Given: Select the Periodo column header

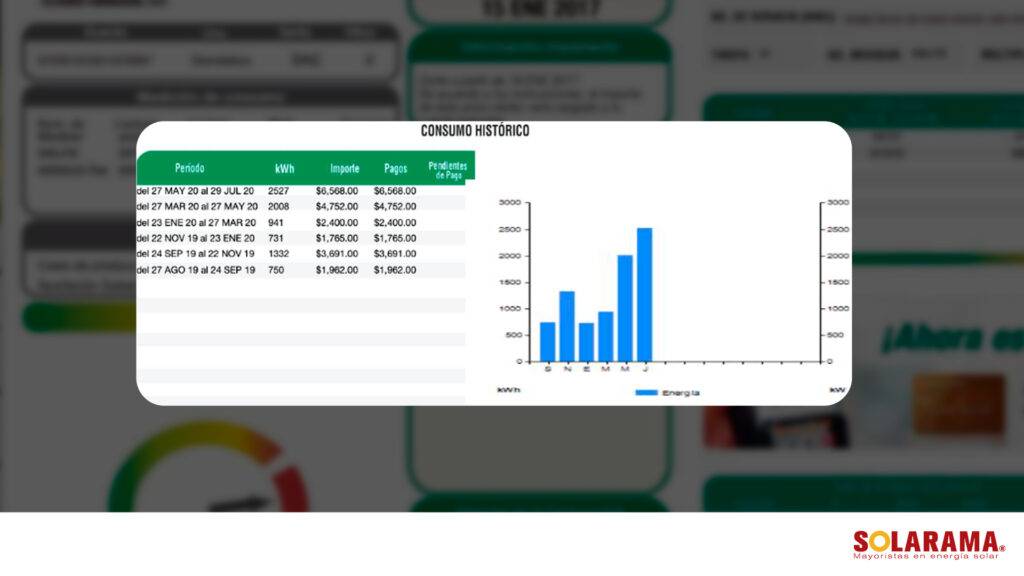Looking at the screenshot, I should tap(189, 168).
